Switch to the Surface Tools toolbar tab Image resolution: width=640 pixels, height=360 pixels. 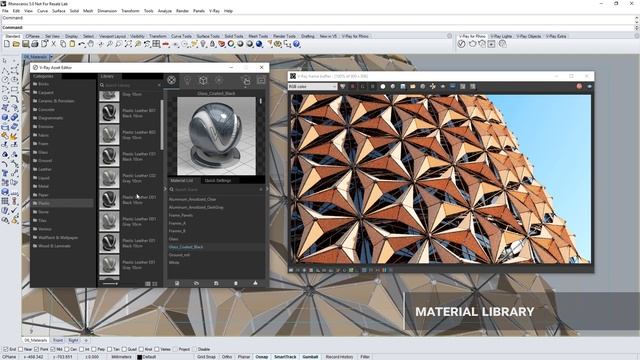(208, 36)
